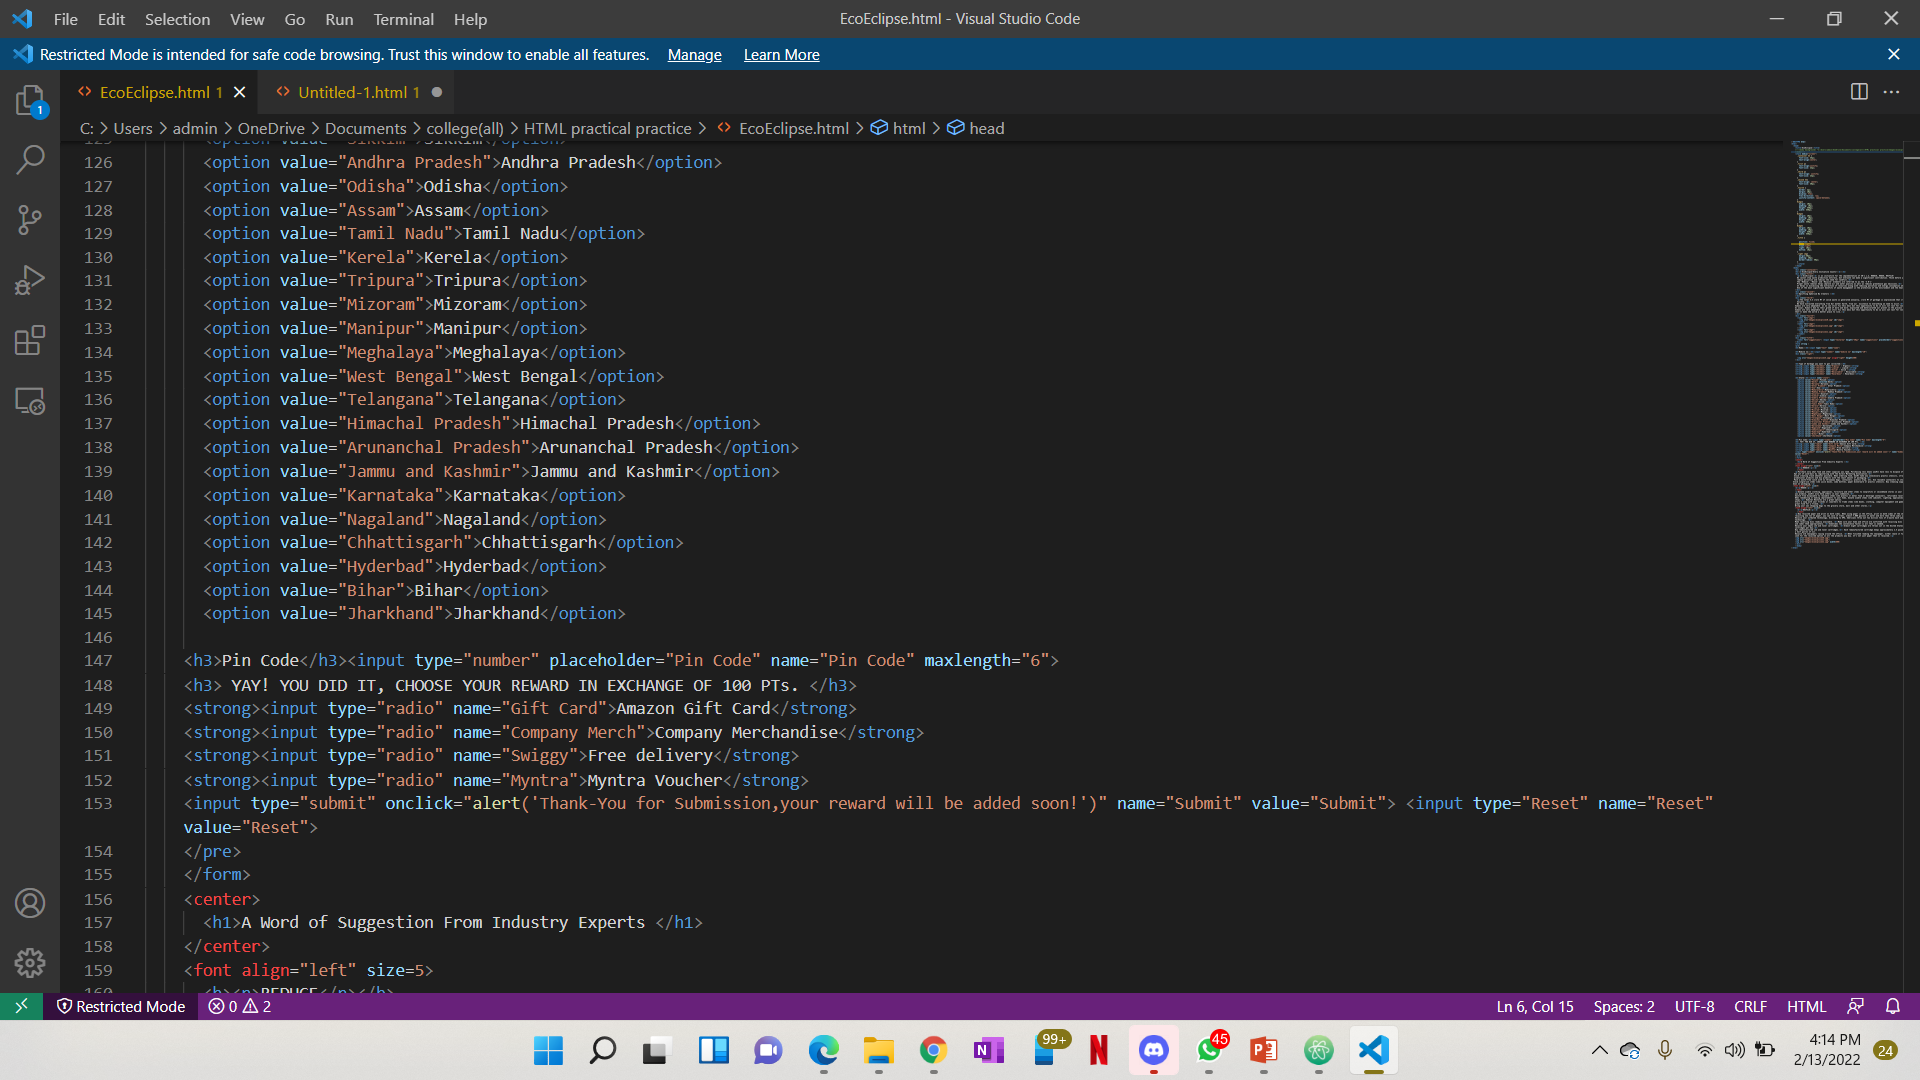Click the Manage settings gear icon
The height and width of the screenshot is (1080, 1920).
point(30,963)
